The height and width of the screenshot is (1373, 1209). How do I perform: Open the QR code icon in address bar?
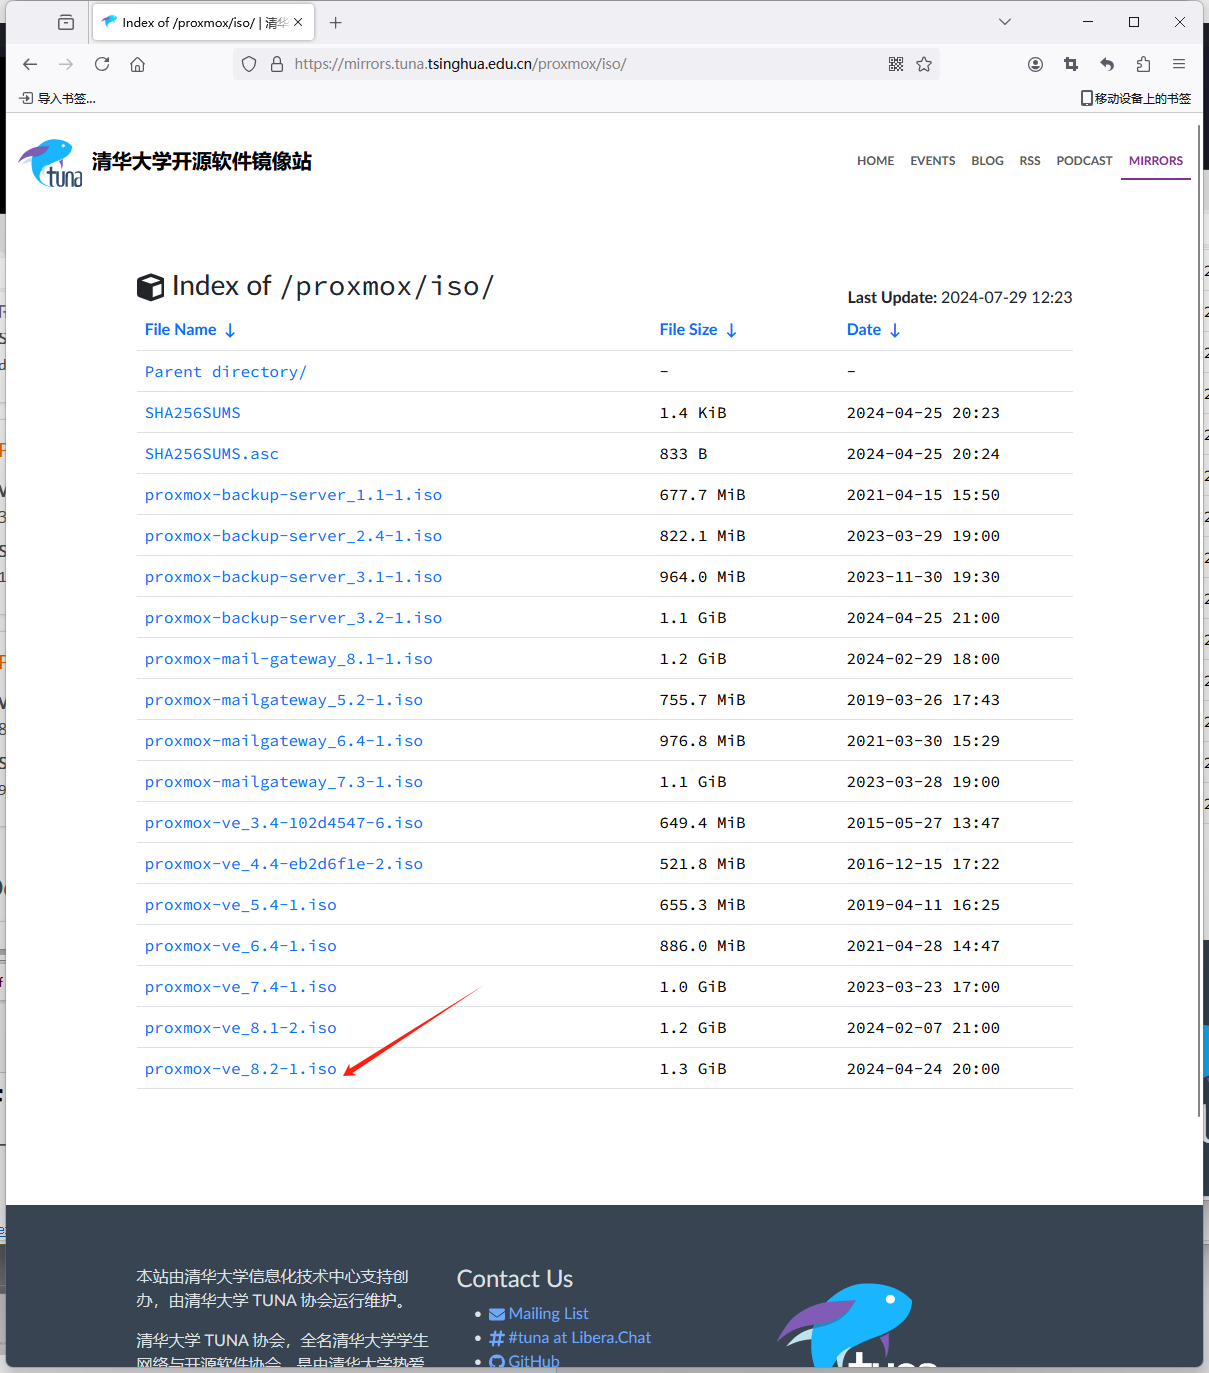point(896,64)
